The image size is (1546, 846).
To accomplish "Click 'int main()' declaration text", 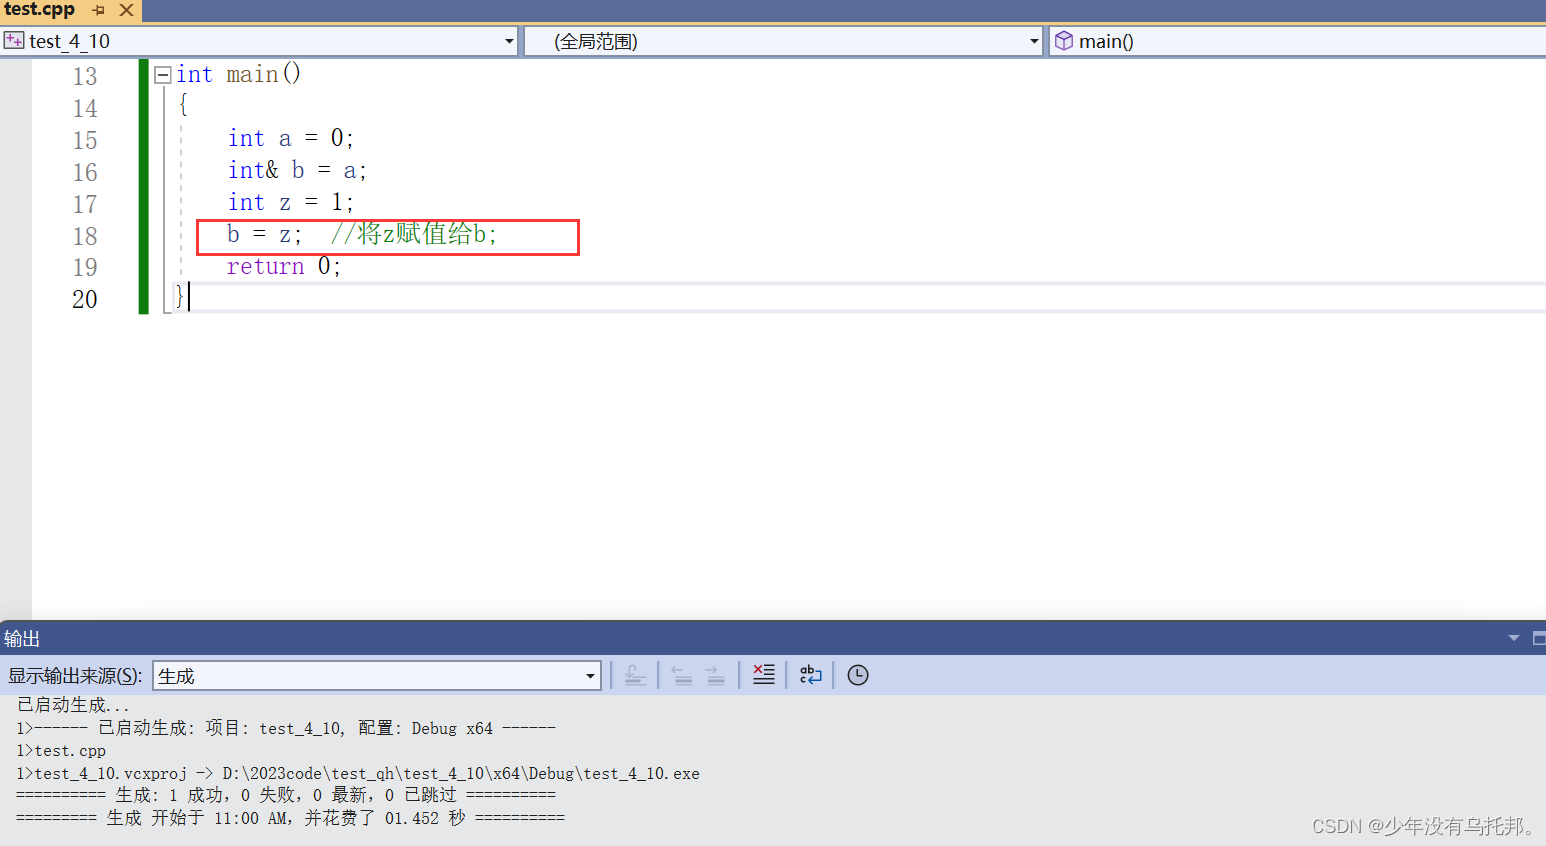I will (238, 74).
